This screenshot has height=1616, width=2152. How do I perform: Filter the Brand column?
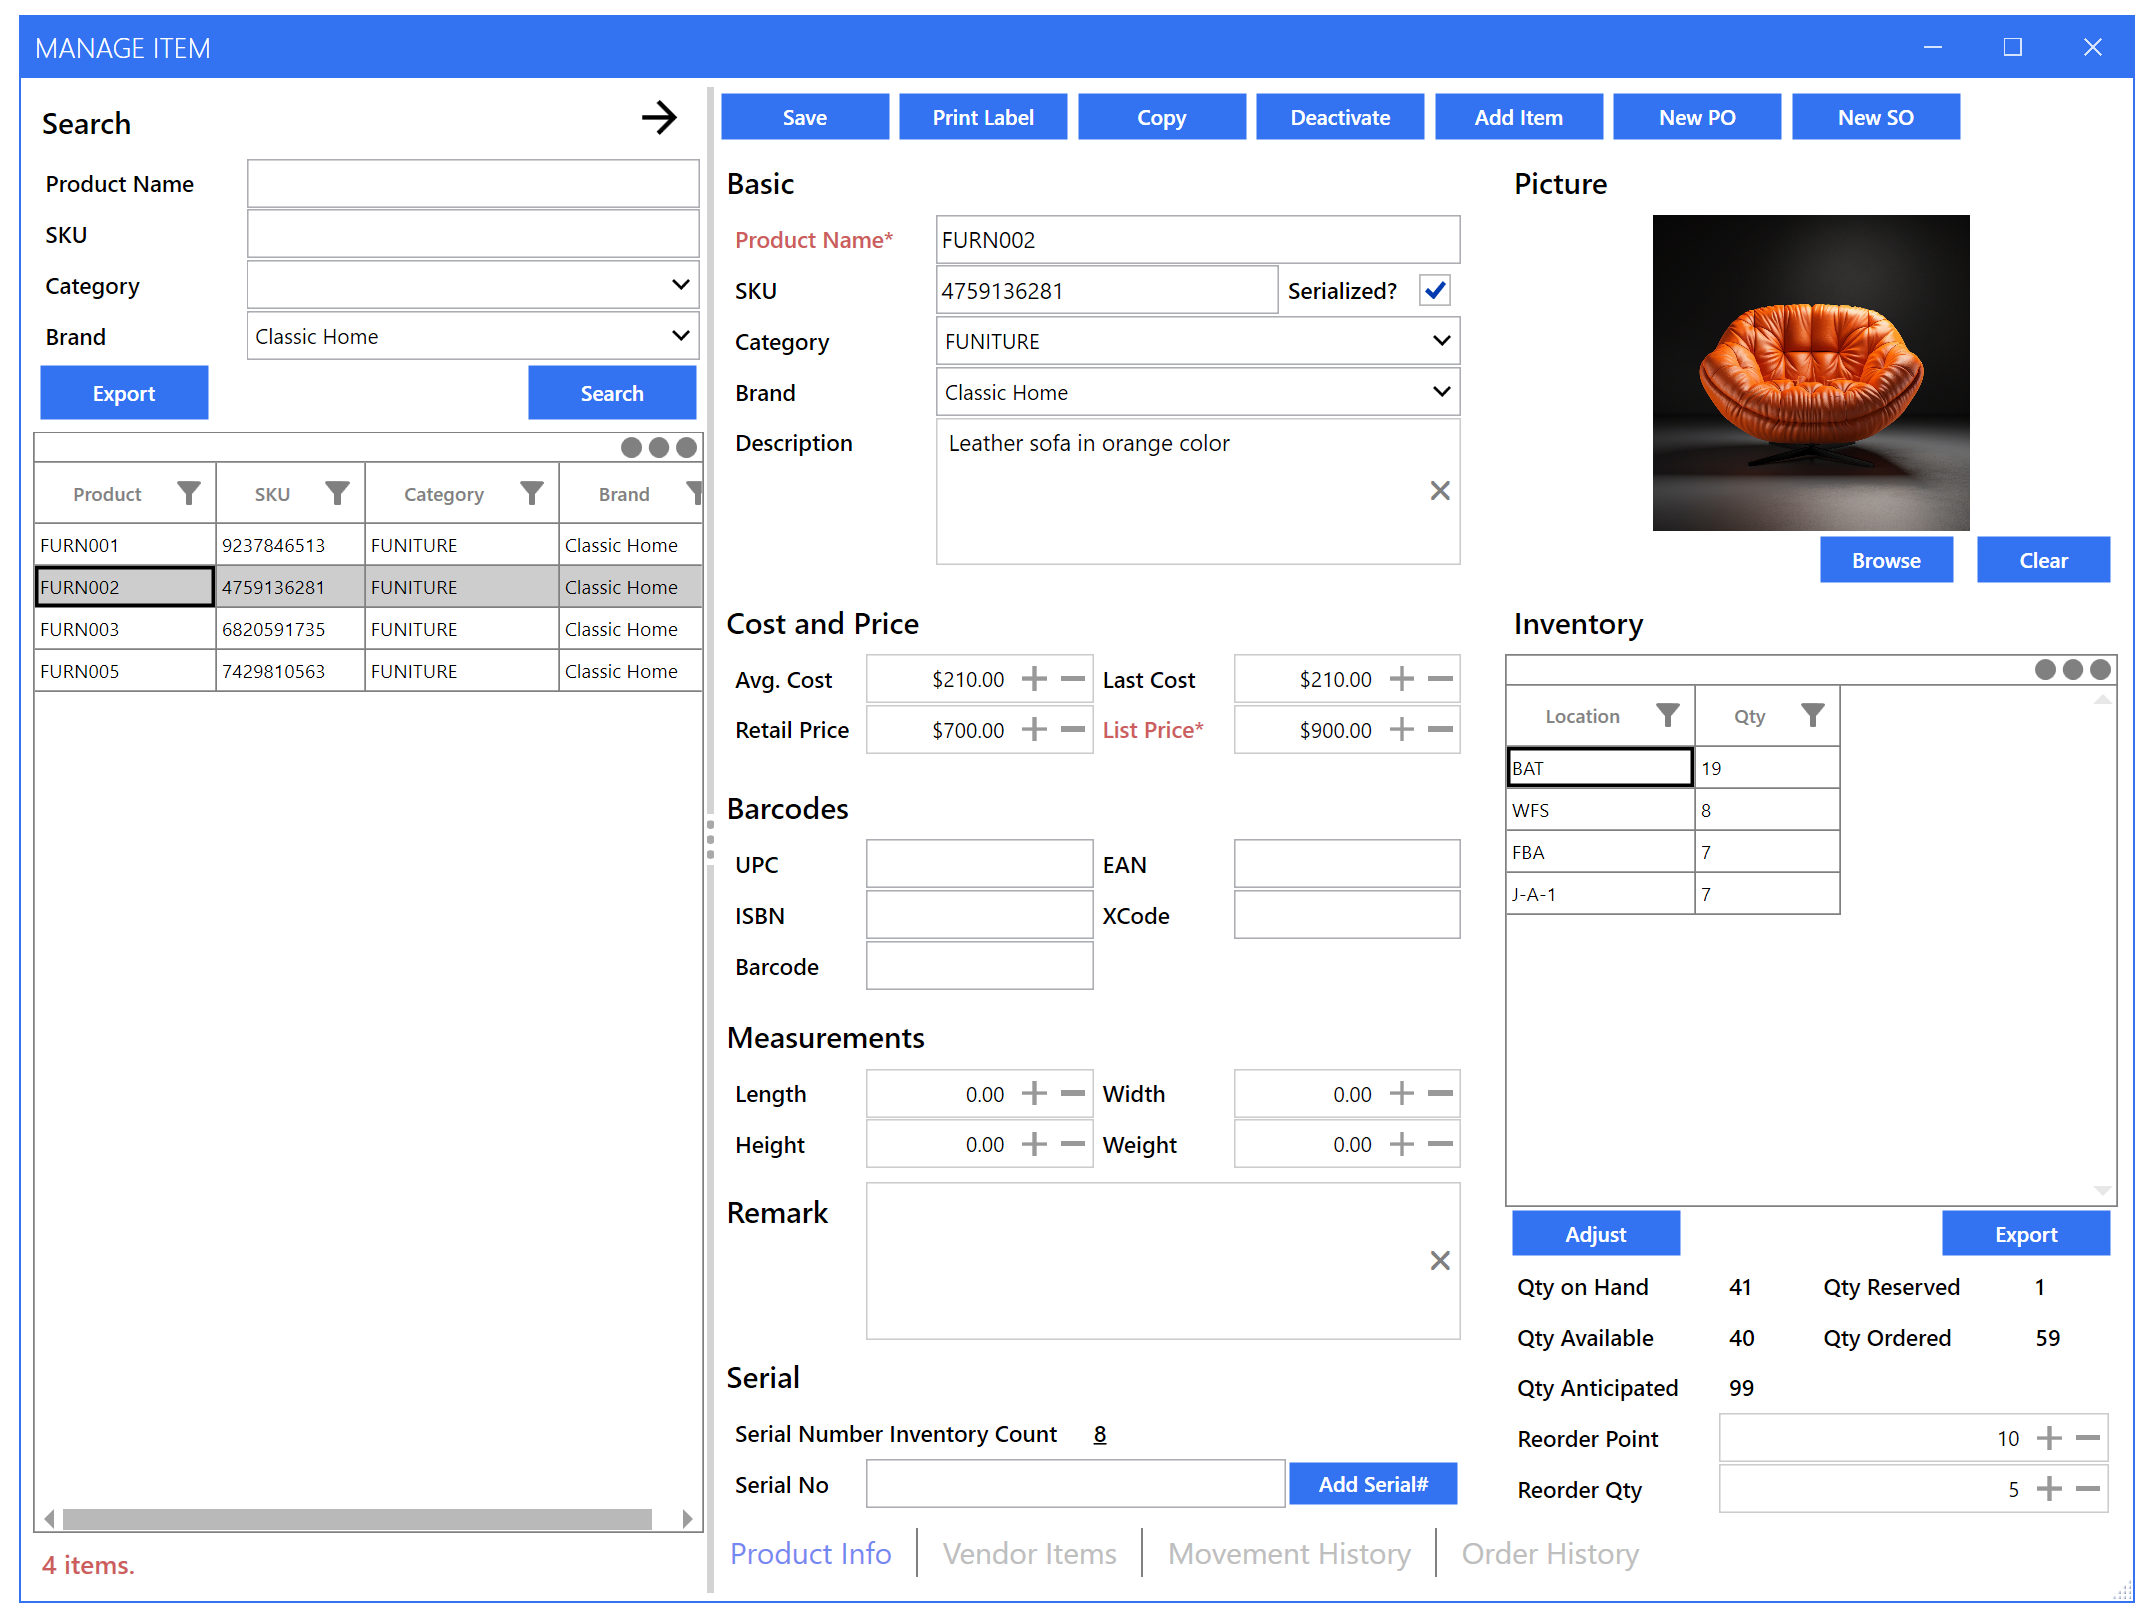(696, 493)
